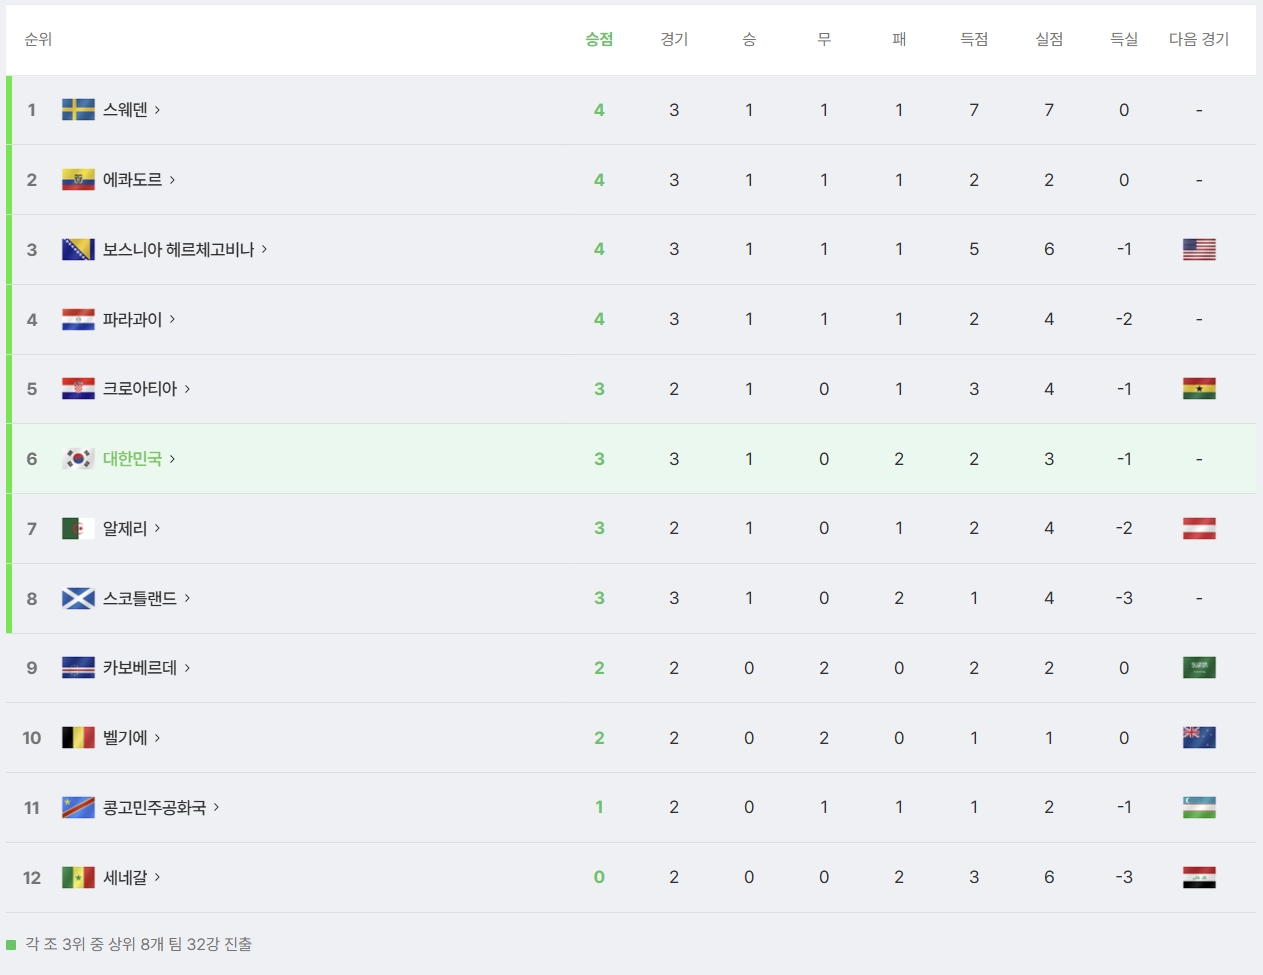
Task: Click the Sweden flag icon
Action: click(78, 110)
